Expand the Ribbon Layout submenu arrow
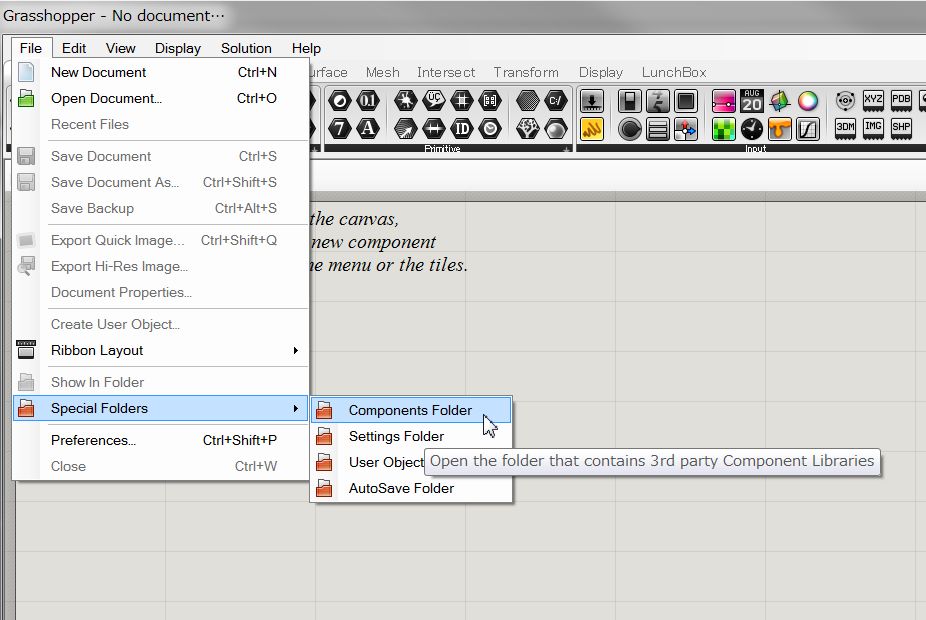Screen dimensions: 926x620 click(295, 350)
